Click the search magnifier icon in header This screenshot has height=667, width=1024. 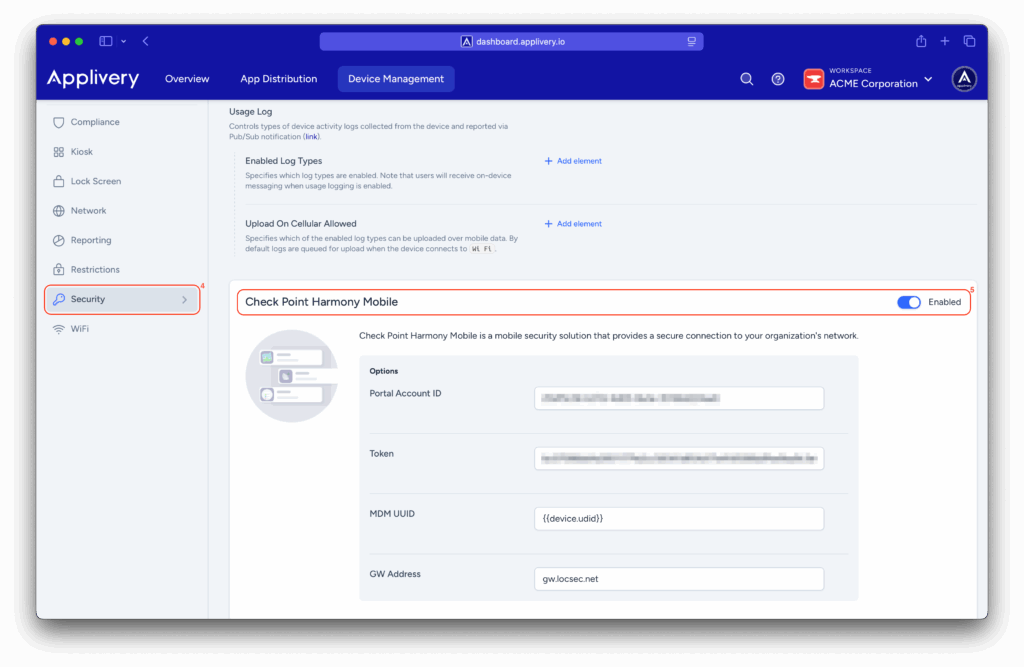[x=746, y=79]
